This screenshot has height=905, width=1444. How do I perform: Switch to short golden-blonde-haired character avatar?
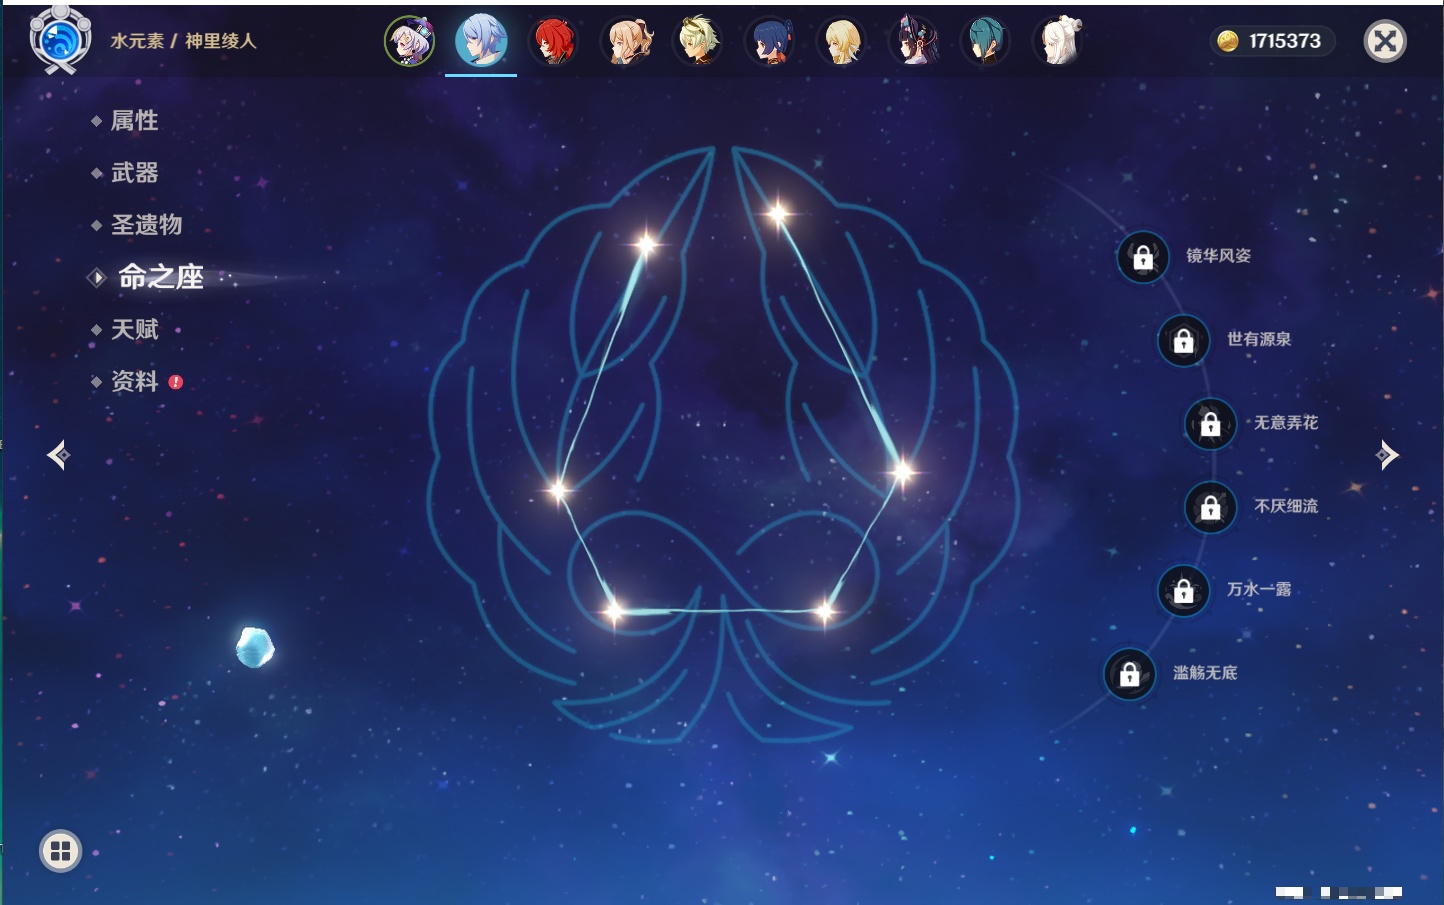[x=842, y=41]
